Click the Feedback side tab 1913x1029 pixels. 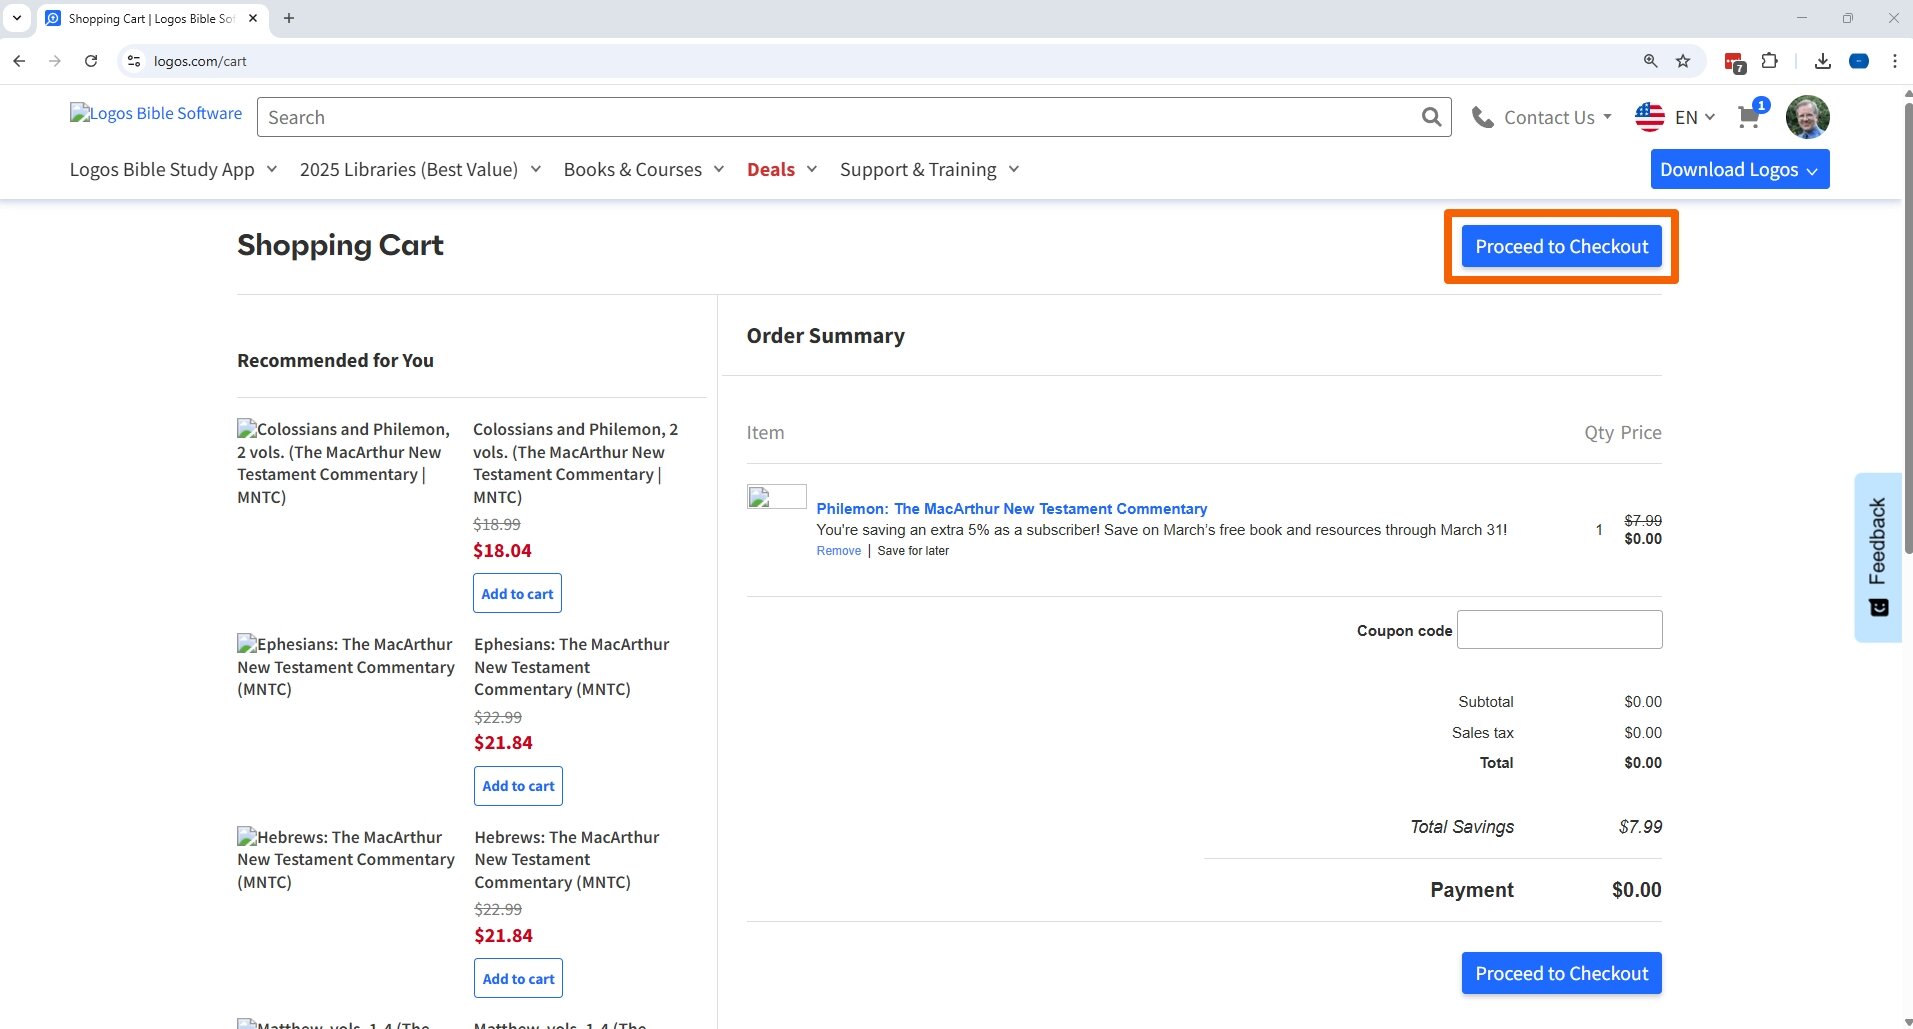pyautogui.click(x=1878, y=557)
